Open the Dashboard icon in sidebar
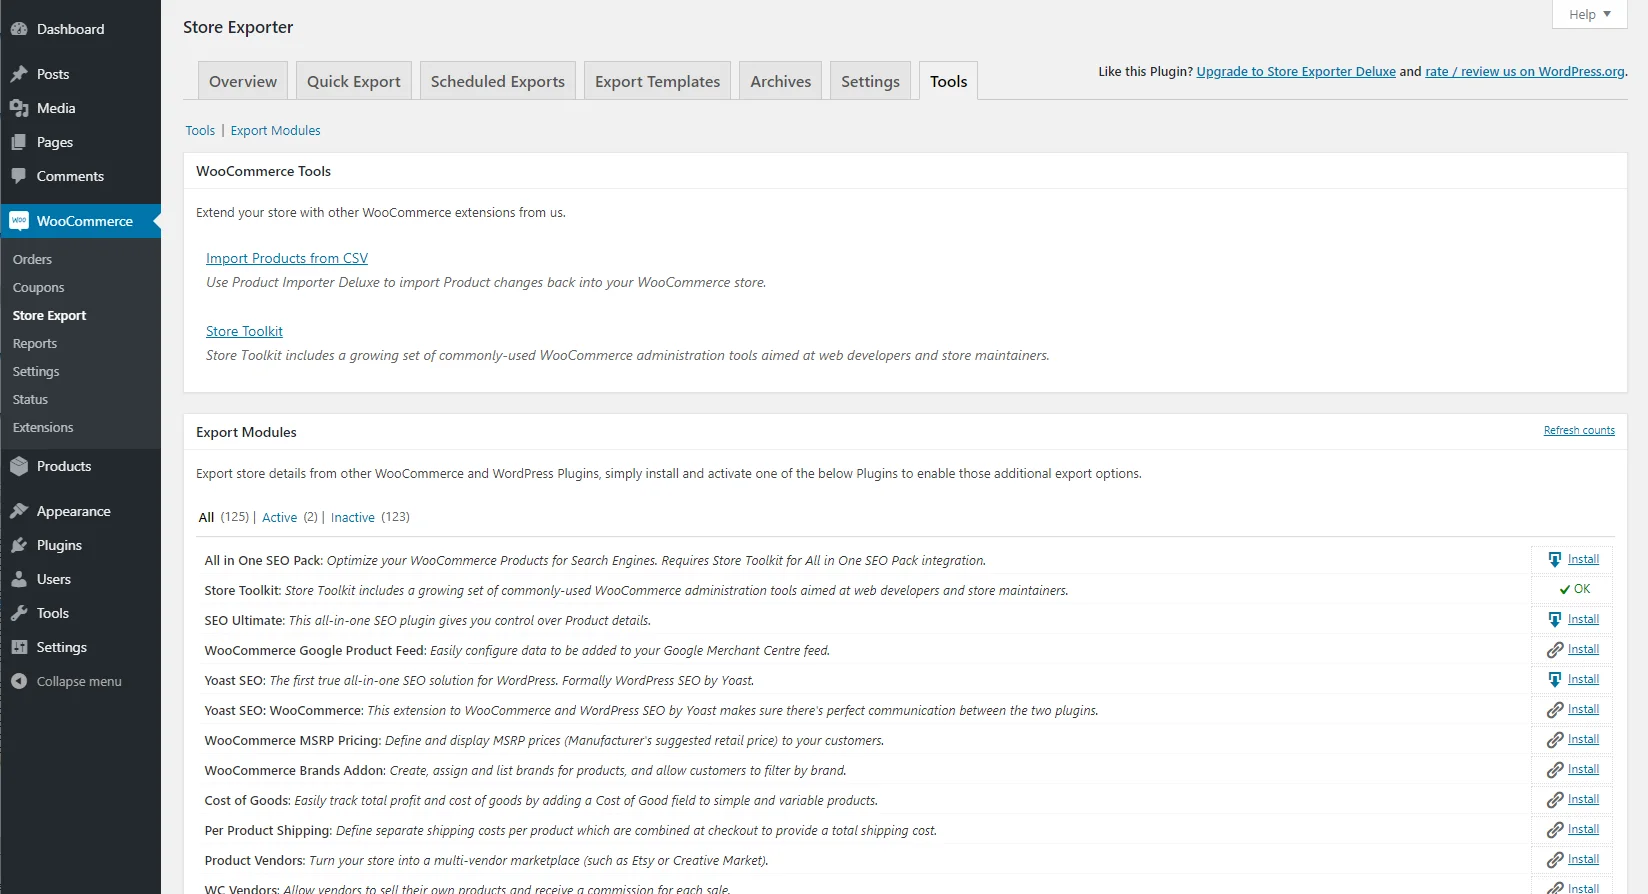The image size is (1648, 894). pos(19,29)
